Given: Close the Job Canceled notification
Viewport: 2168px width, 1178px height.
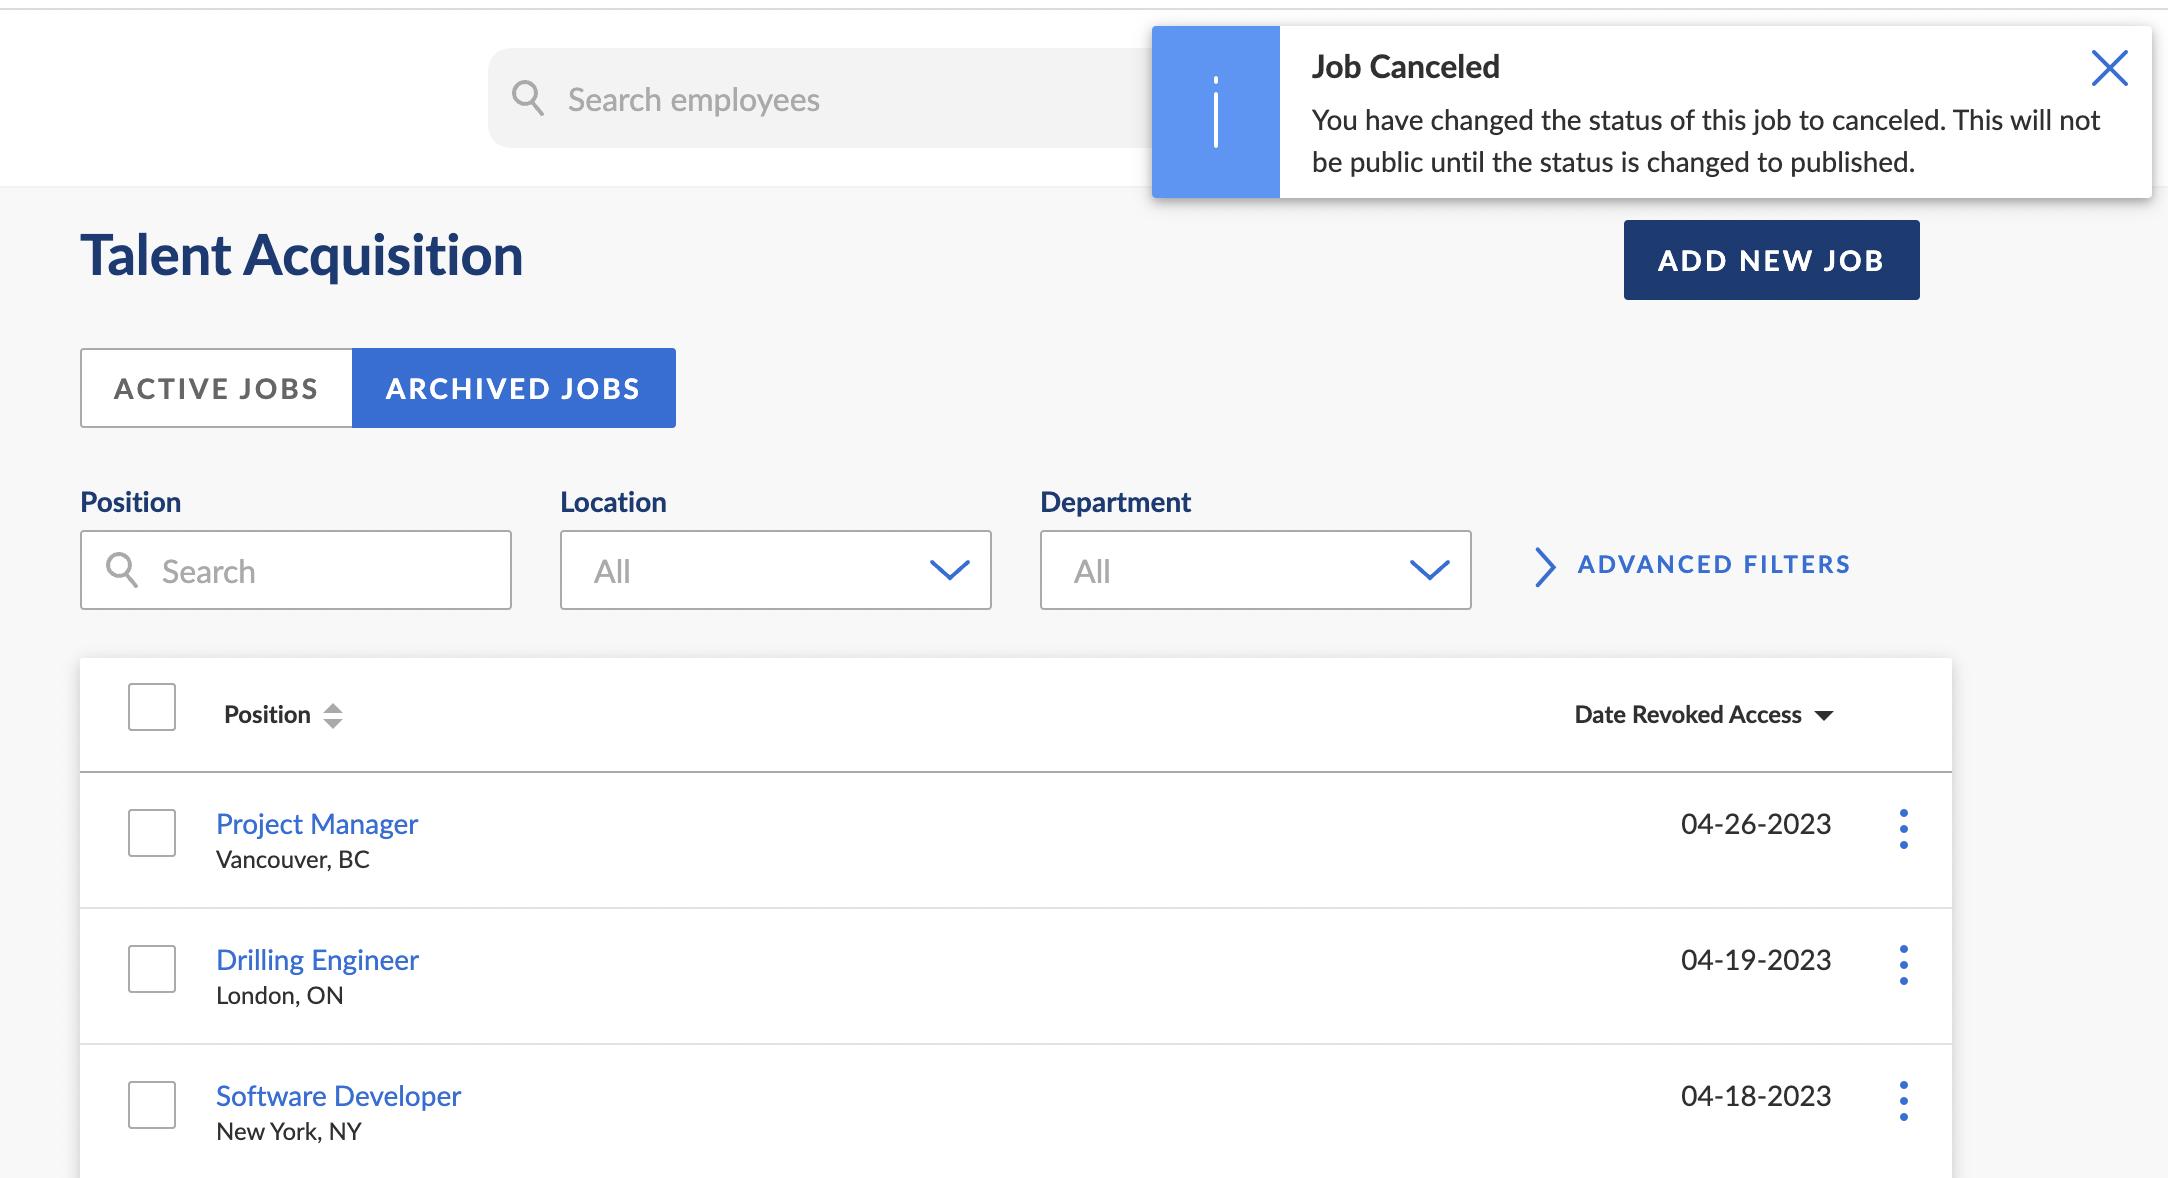Looking at the screenshot, I should [x=2109, y=69].
